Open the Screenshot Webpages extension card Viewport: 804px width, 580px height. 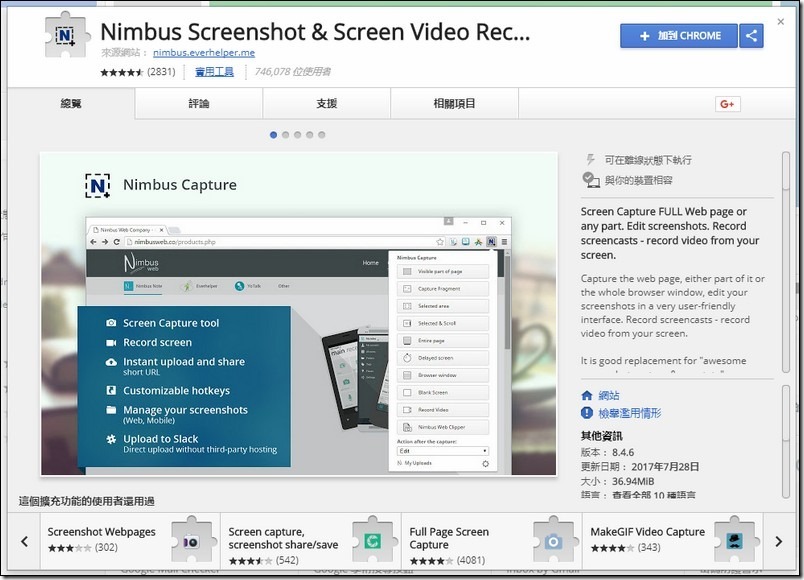tap(130, 541)
